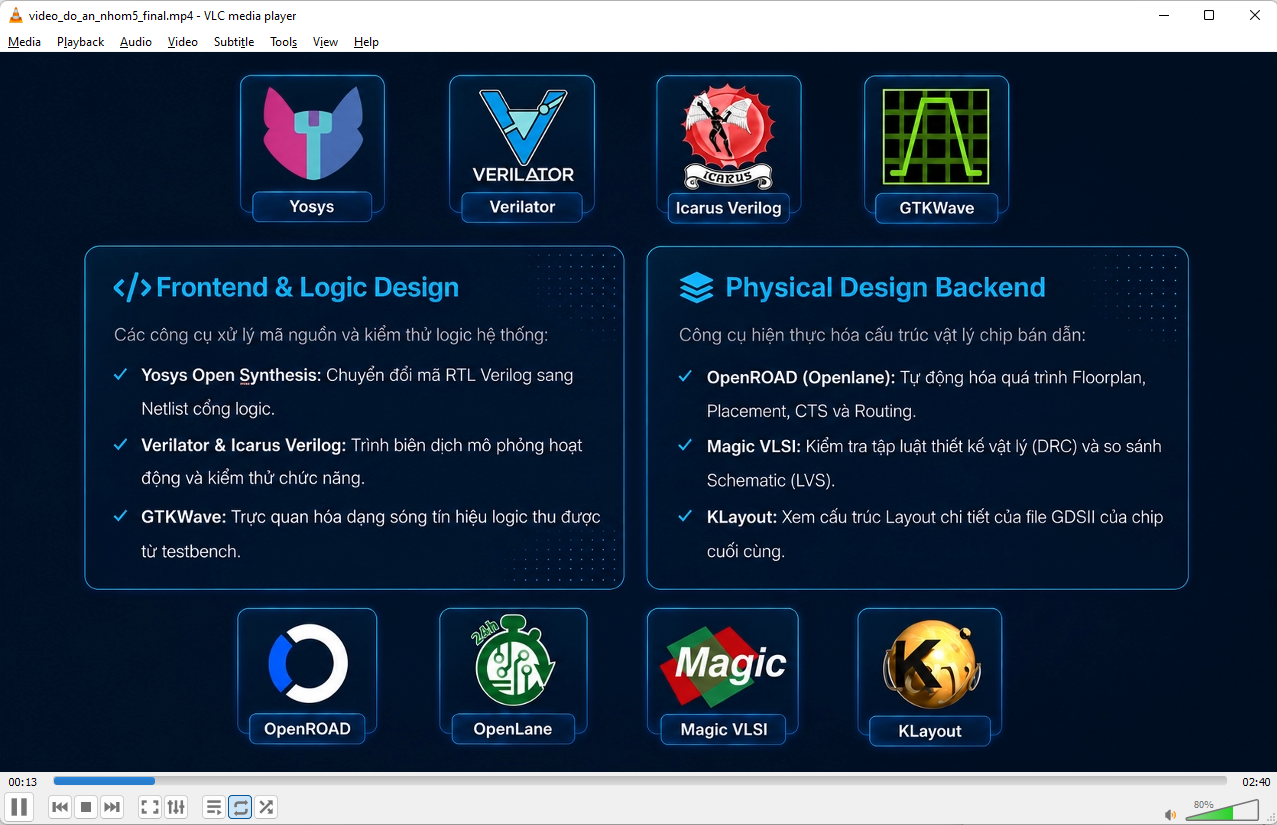Click the Frontend & Logic Design heading
1277x825 pixels.
point(308,288)
